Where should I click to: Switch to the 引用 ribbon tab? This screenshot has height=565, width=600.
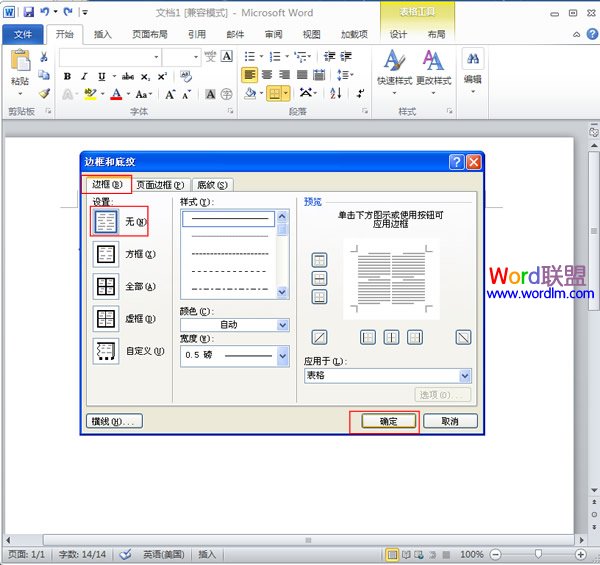(x=197, y=34)
